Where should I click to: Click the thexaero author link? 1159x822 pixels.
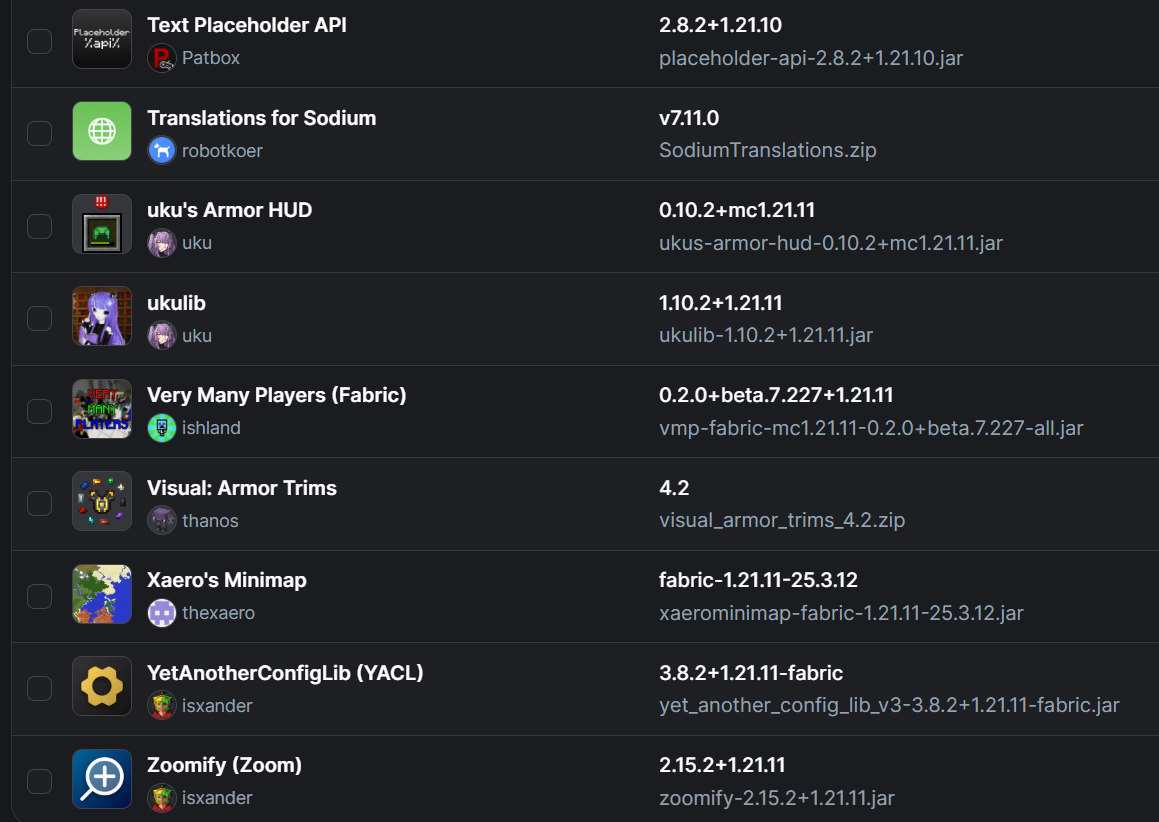[218, 613]
